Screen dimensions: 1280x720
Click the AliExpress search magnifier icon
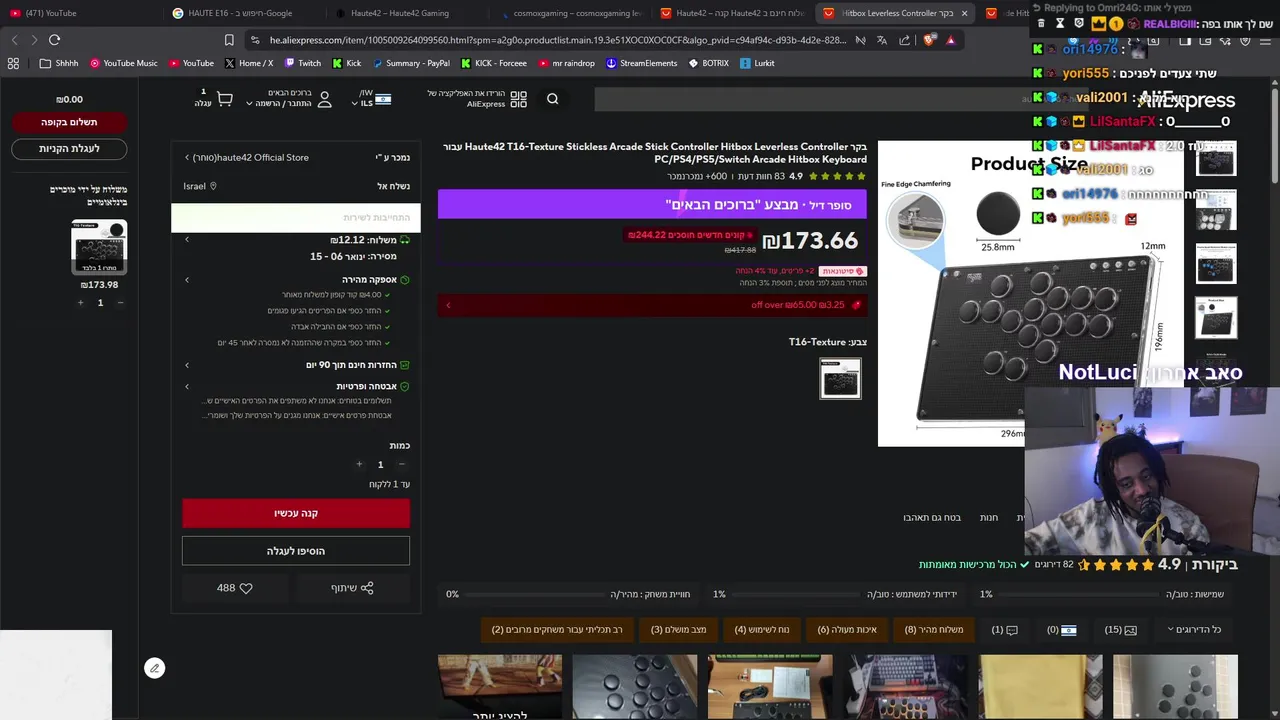[x=552, y=99]
